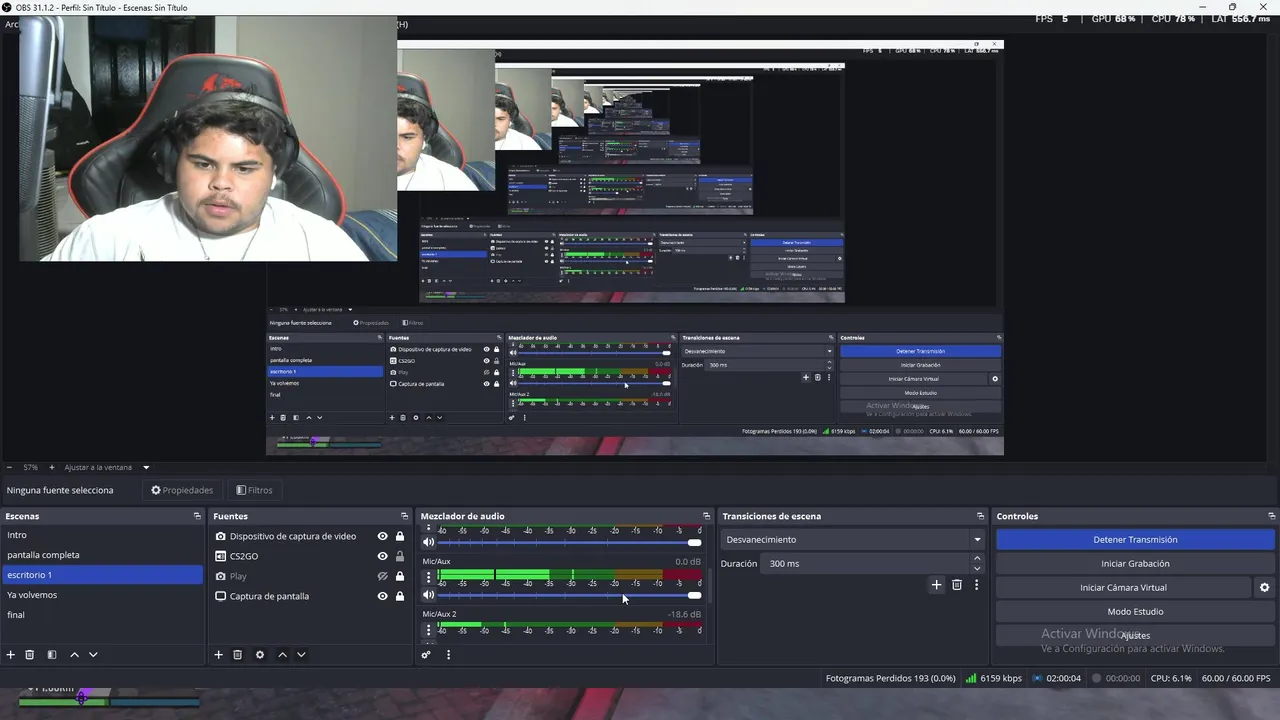This screenshot has width=1280, height=720.
Task: Select the Intro scene
Action: point(102,535)
